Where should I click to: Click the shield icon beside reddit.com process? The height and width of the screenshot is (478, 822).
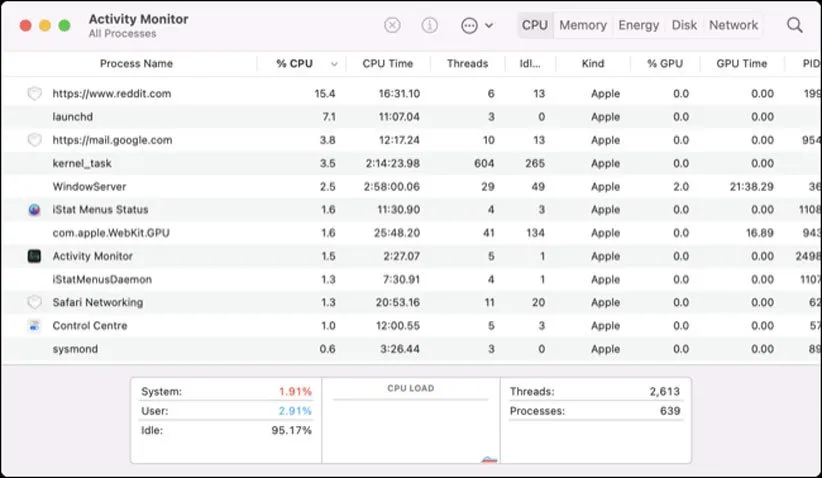point(34,94)
